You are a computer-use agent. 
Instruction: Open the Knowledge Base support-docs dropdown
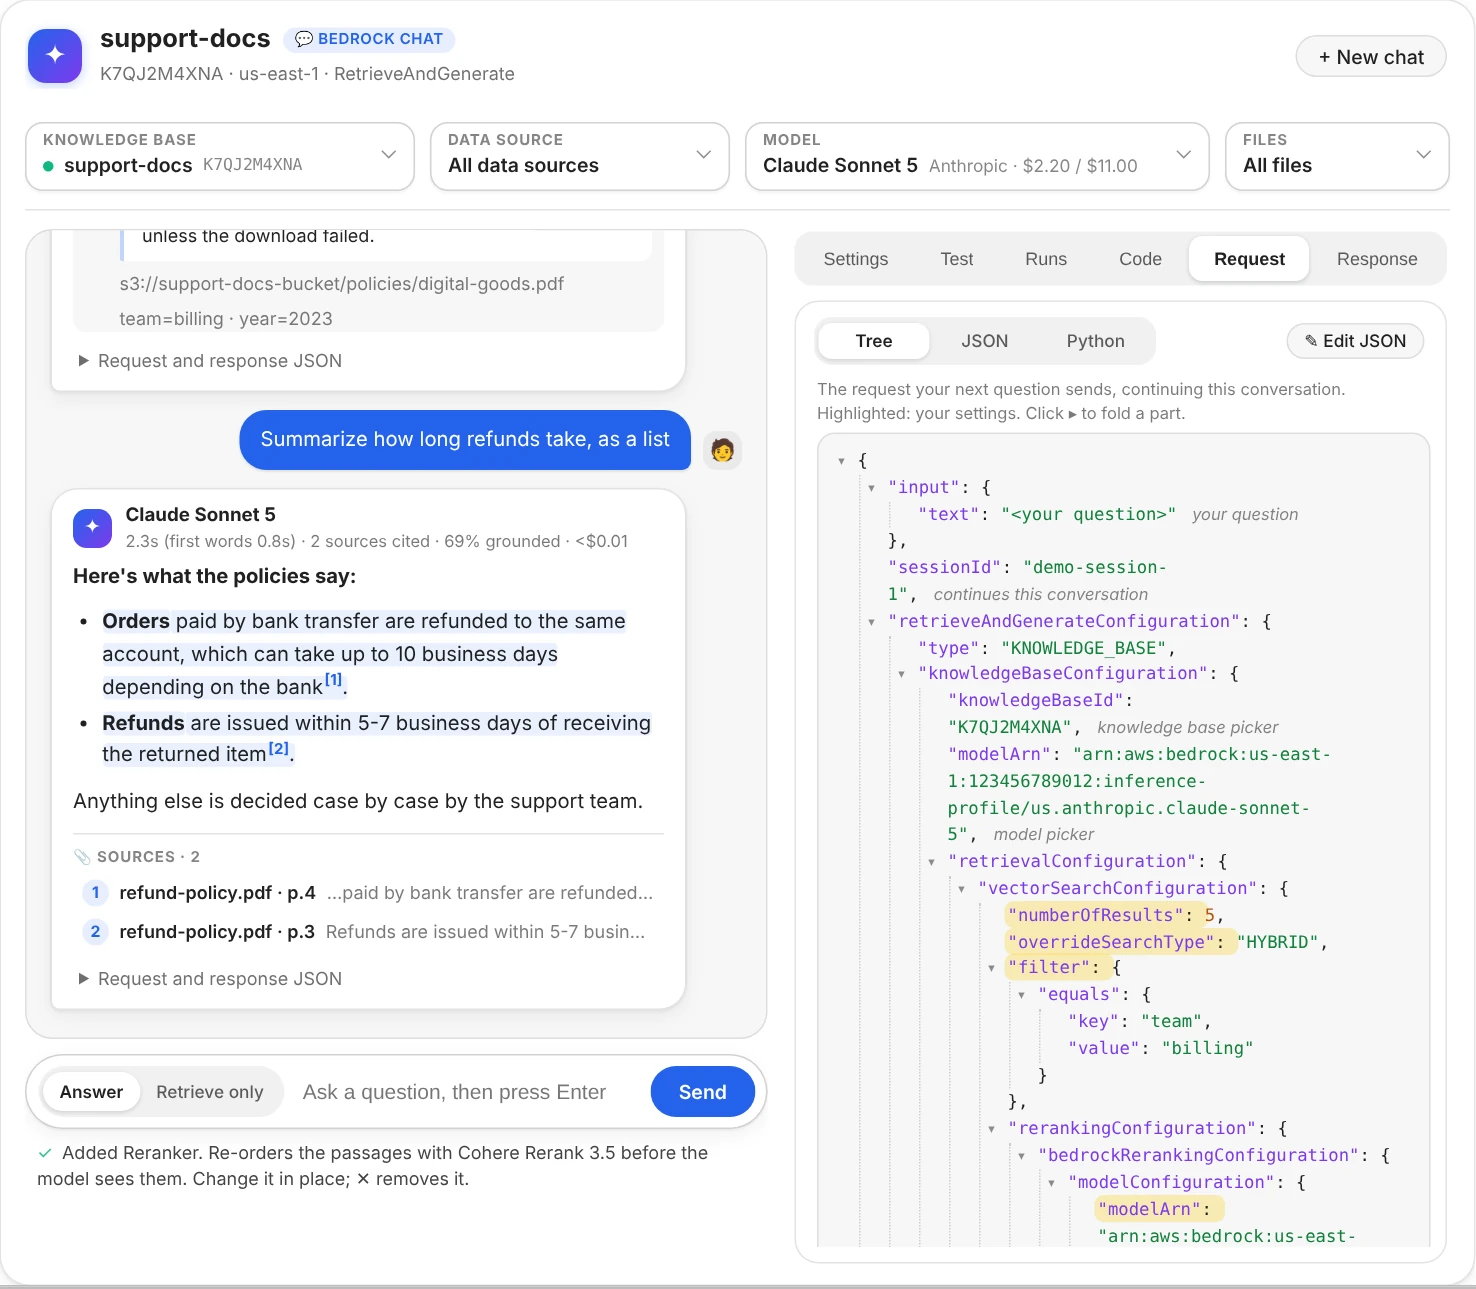coord(220,156)
